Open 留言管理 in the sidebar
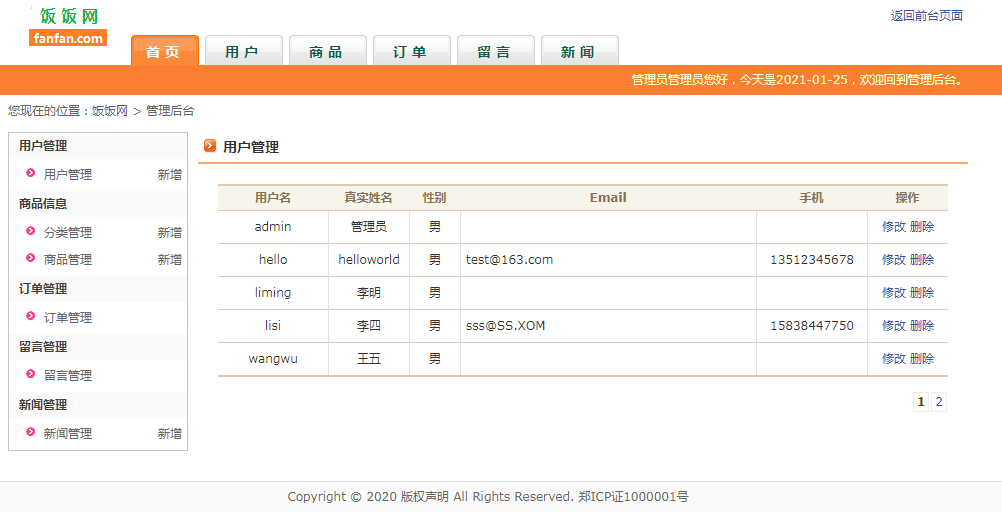 tap(68, 376)
